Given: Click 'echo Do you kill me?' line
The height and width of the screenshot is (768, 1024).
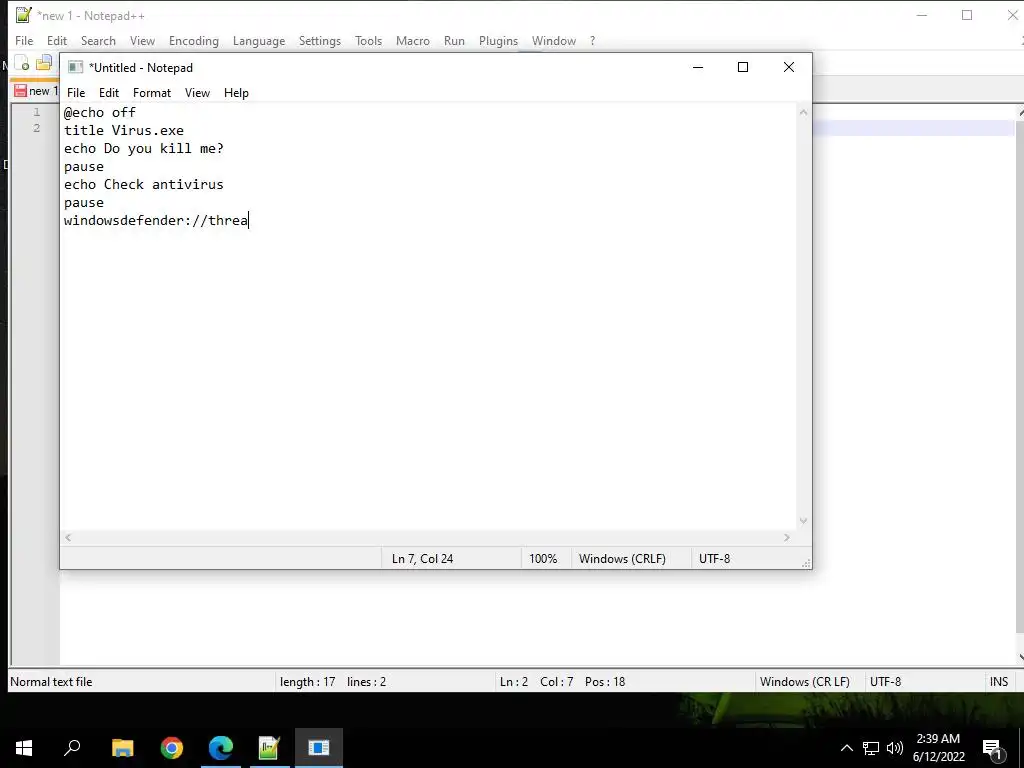Looking at the screenshot, I should pyautogui.click(x=144, y=149).
